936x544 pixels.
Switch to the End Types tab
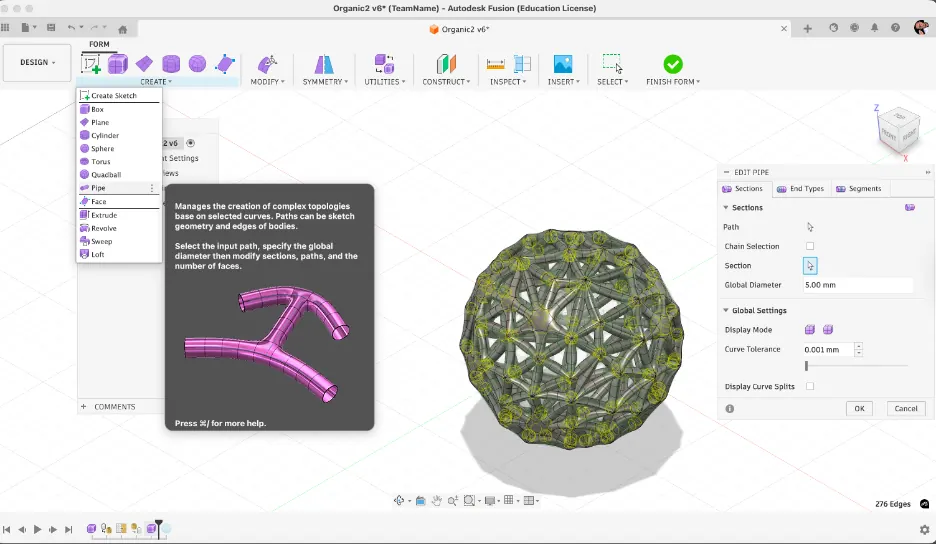[x=800, y=189]
